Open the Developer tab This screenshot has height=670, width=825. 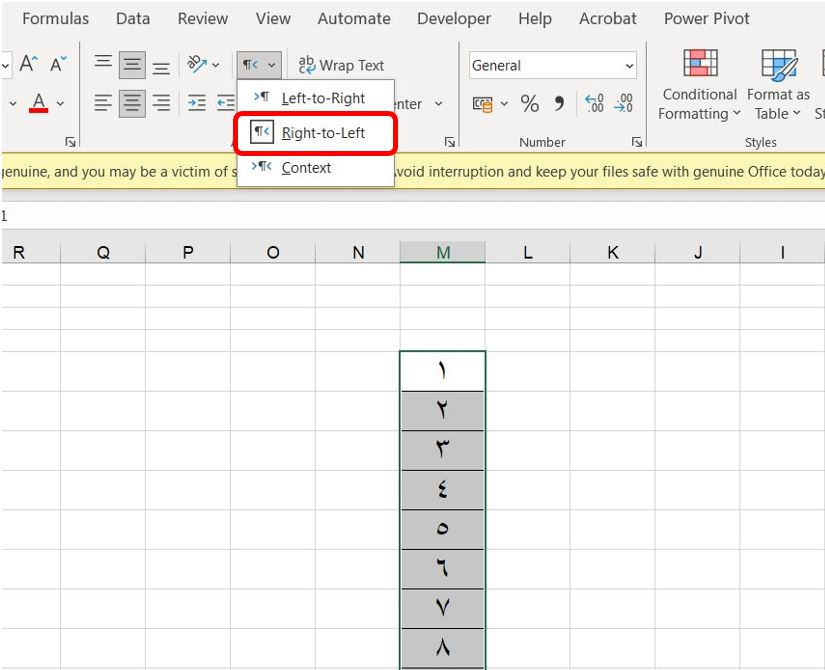pos(454,18)
